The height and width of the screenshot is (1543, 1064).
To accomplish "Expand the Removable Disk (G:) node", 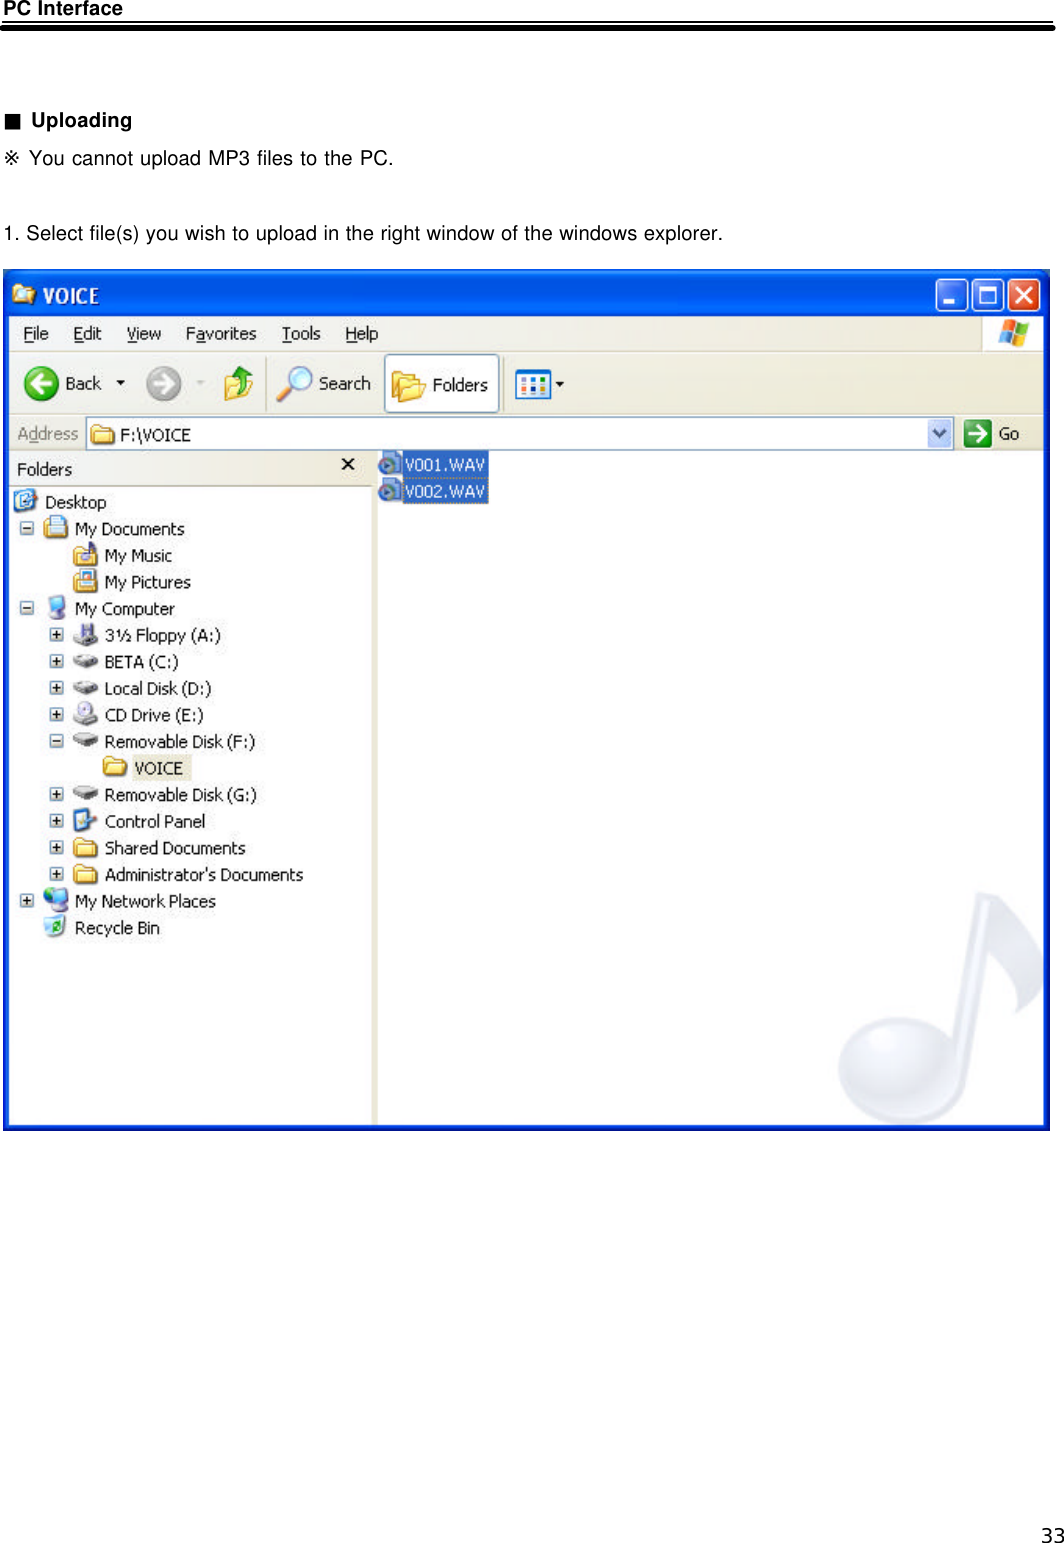I will pos(57,794).
